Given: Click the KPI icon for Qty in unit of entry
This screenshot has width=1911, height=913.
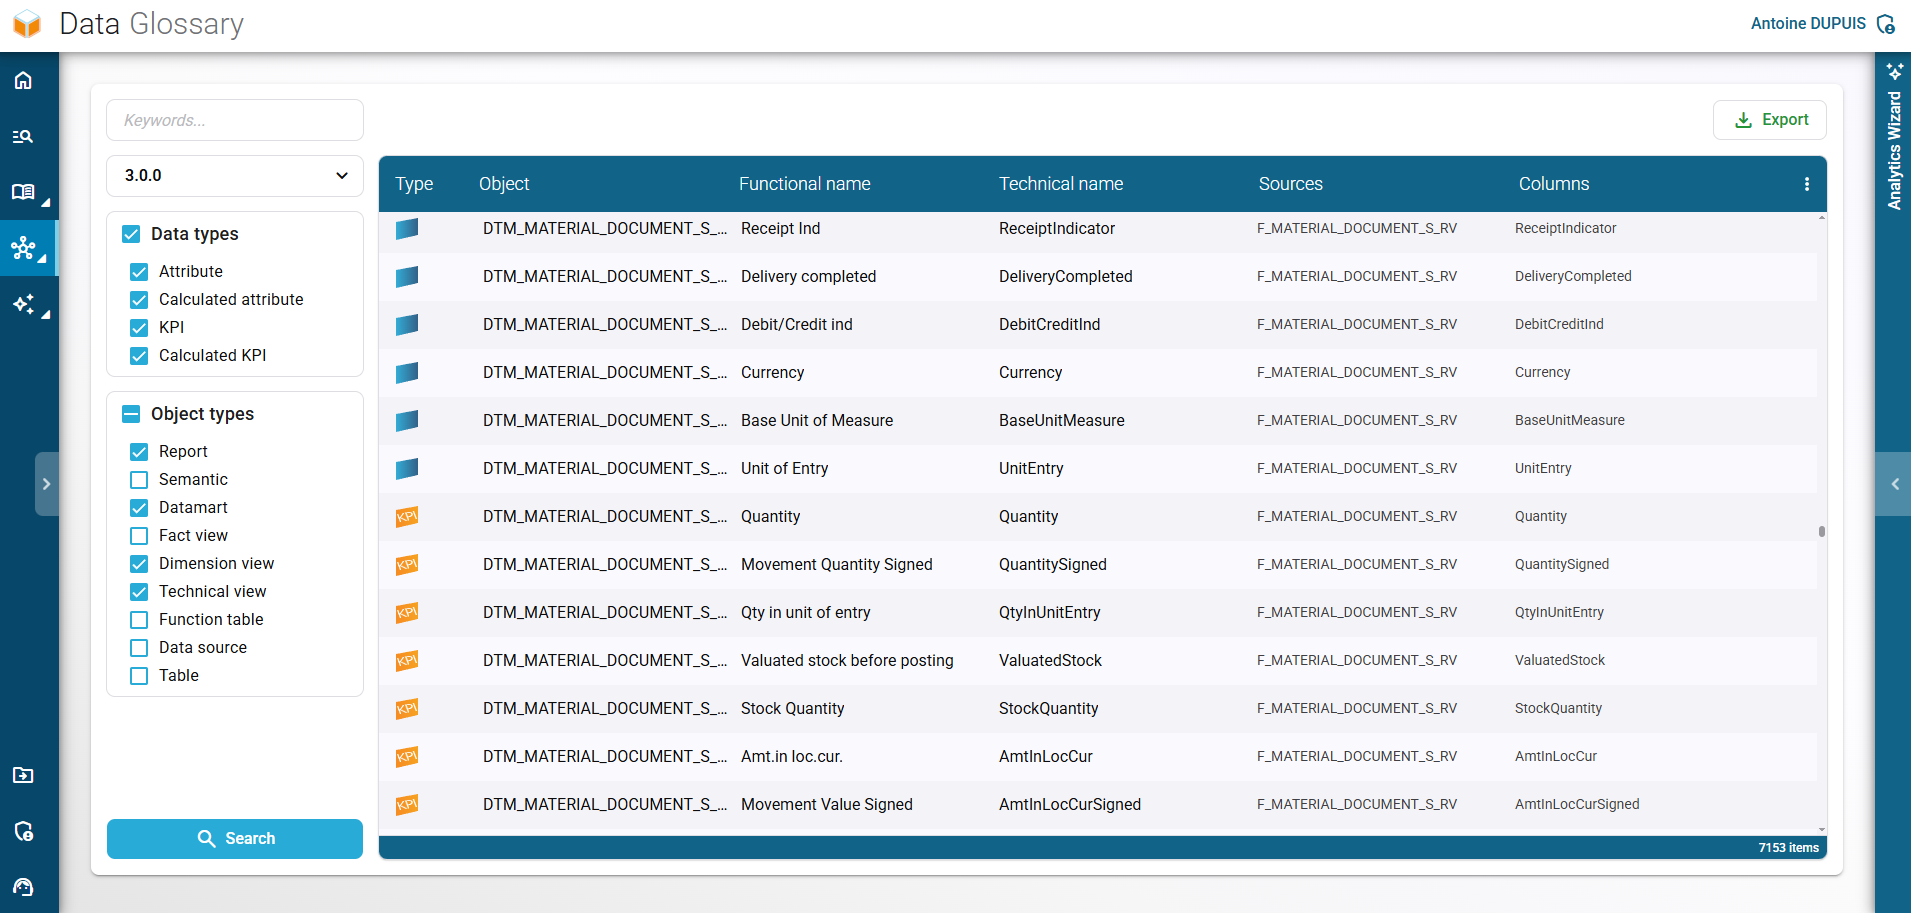Looking at the screenshot, I should [407, 613].
